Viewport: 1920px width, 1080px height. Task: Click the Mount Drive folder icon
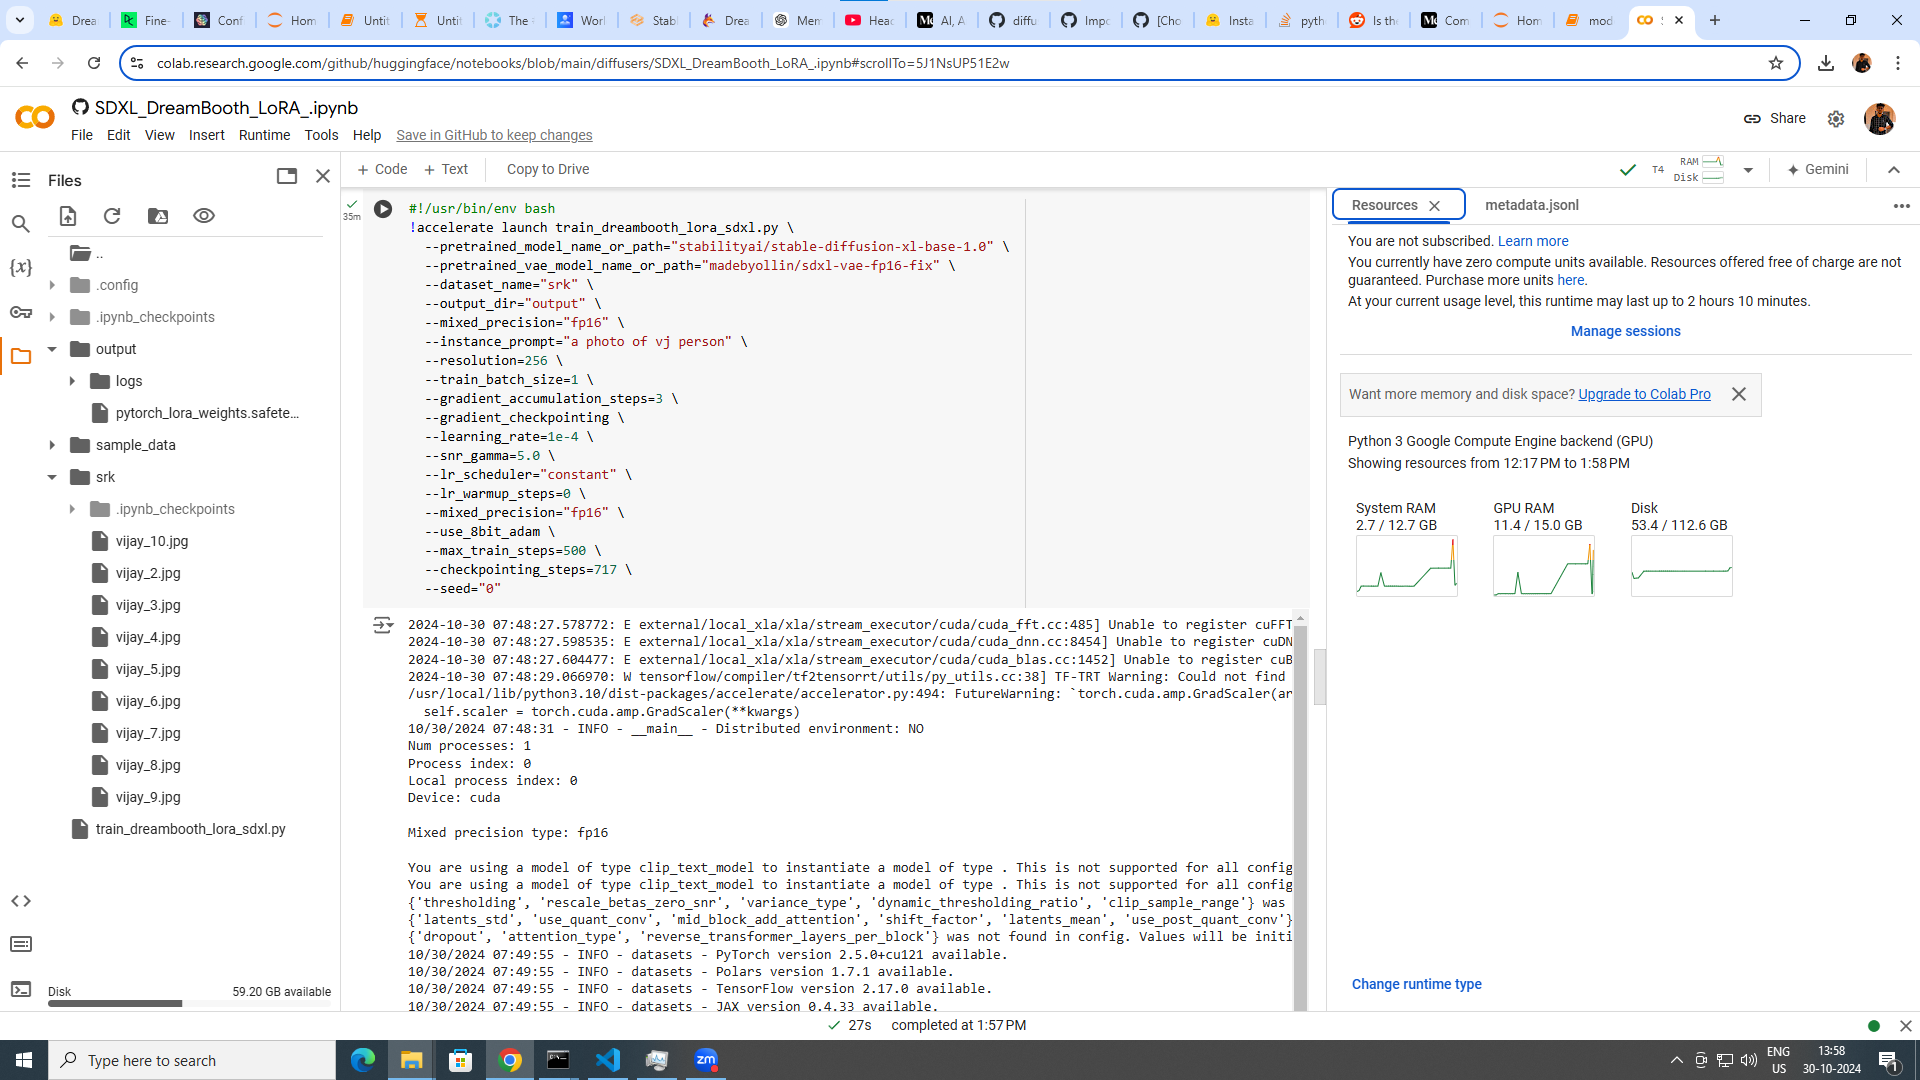(x=158, y=216)
